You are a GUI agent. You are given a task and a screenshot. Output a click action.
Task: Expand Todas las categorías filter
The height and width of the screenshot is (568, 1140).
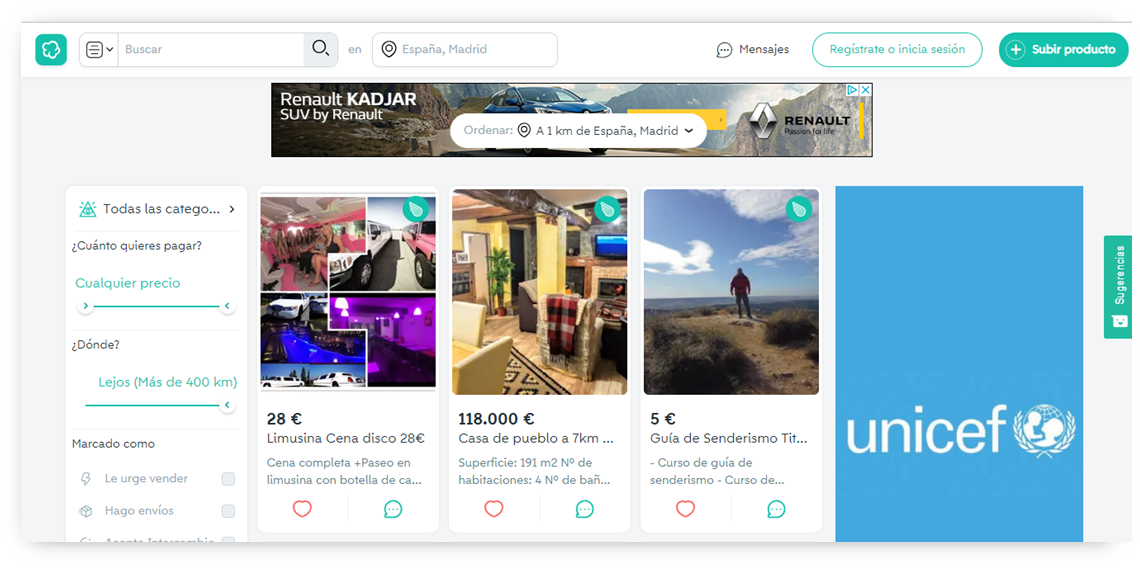157,209
